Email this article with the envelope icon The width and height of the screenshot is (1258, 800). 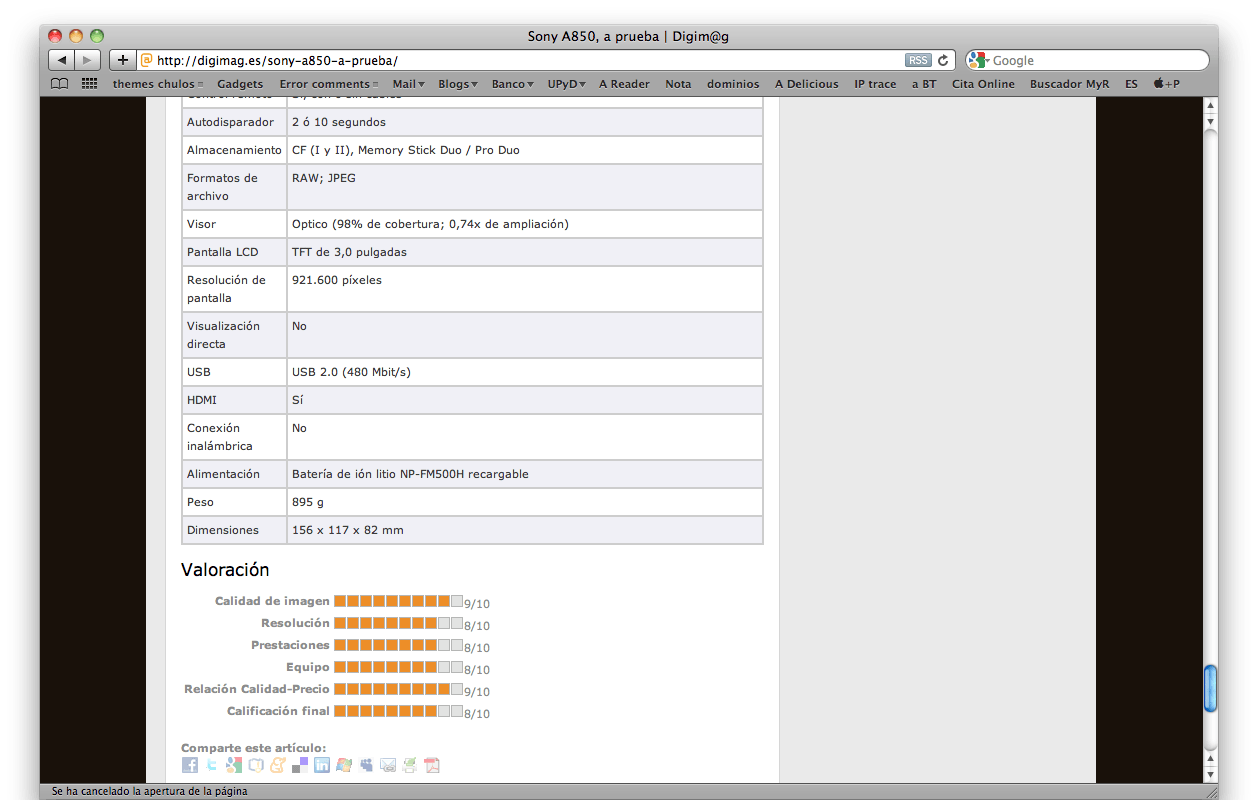point(388,765)
